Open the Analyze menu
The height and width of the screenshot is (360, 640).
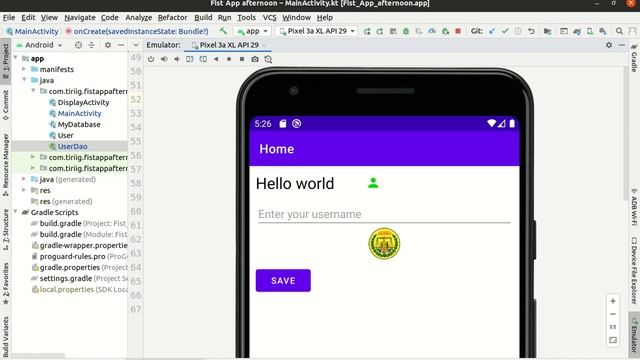click(x=138, y=18)
